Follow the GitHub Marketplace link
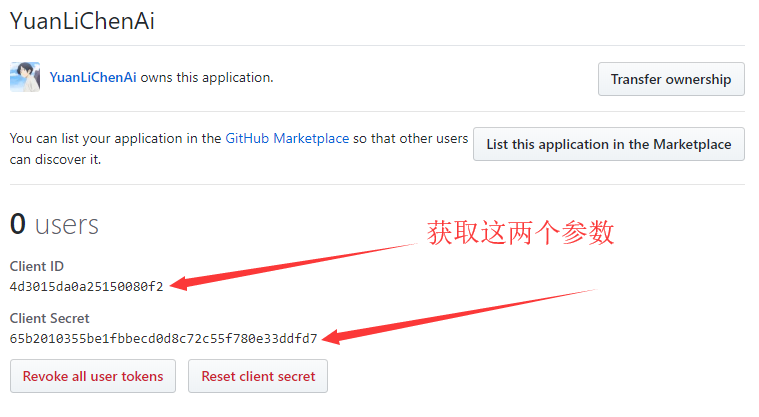 pyautogui.click(x=287, y=138)
